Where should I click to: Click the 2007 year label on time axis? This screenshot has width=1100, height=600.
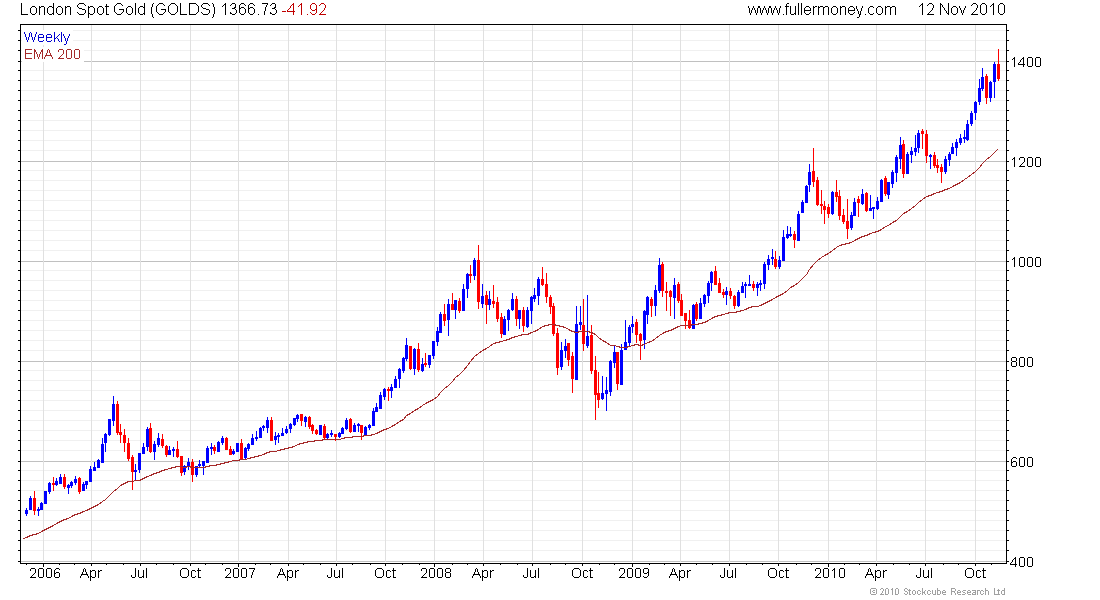[239, 573]
